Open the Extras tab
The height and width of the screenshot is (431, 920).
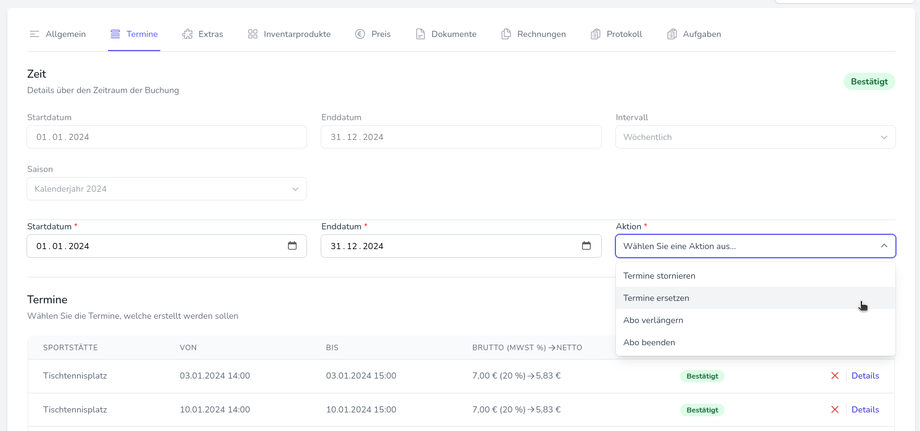pos(202,34)
